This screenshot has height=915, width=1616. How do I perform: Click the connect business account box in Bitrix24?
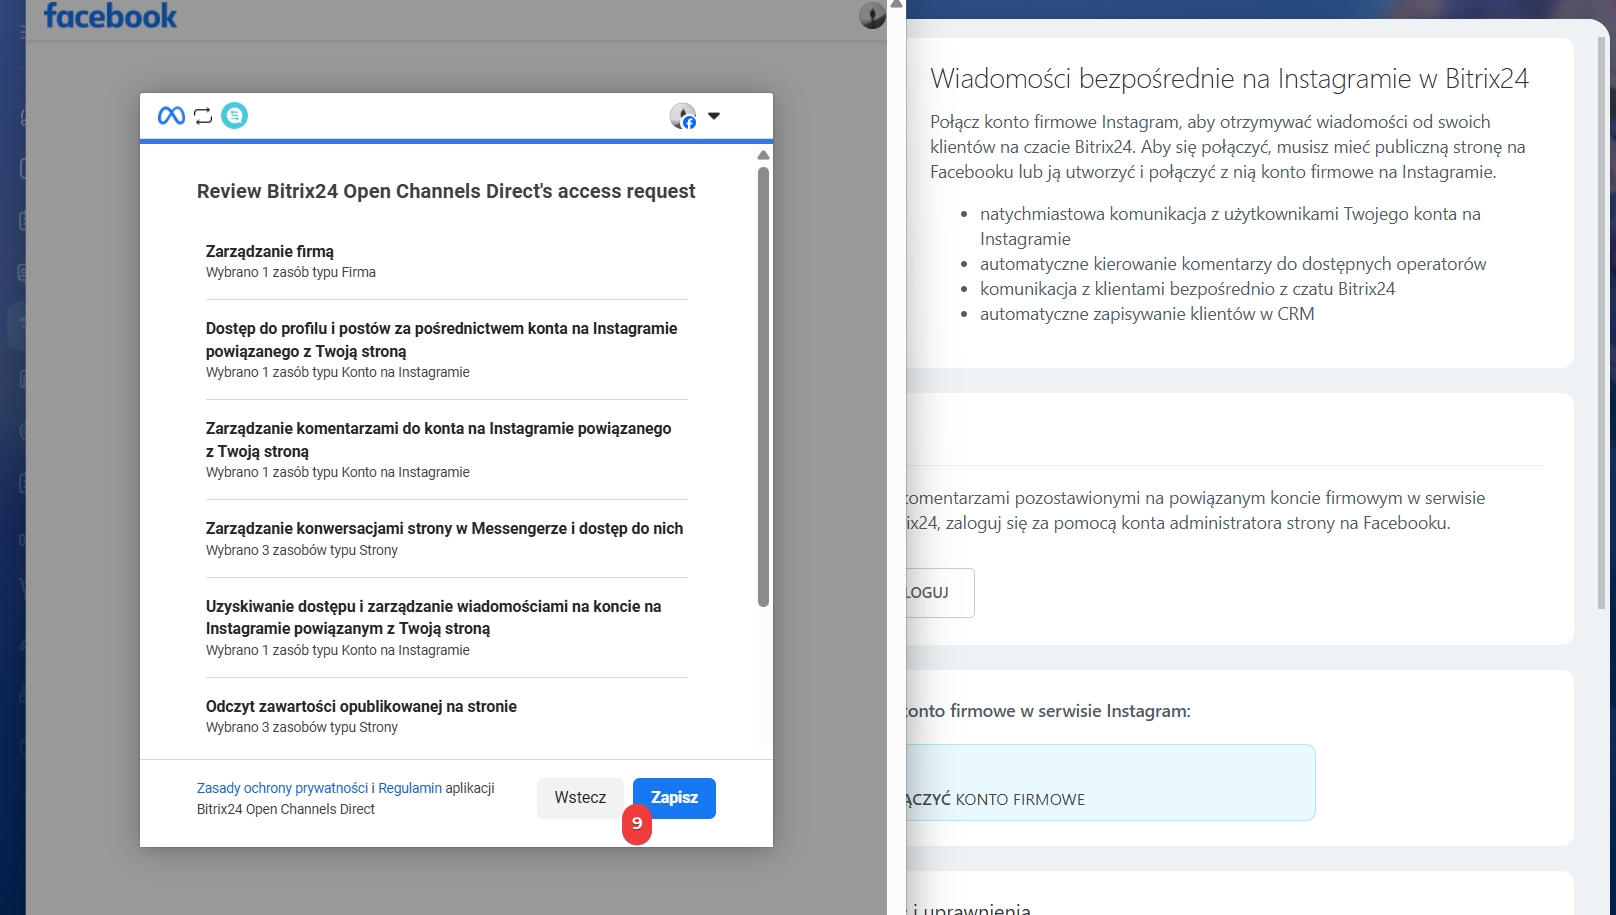[1110, 782]
